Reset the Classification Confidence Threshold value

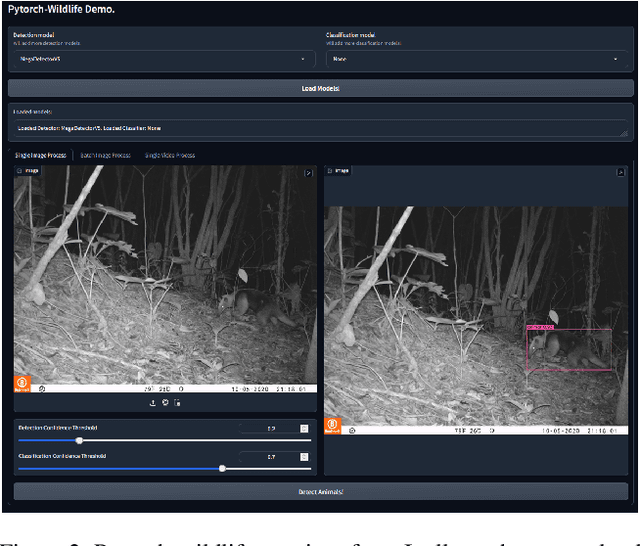coord(304,457)
